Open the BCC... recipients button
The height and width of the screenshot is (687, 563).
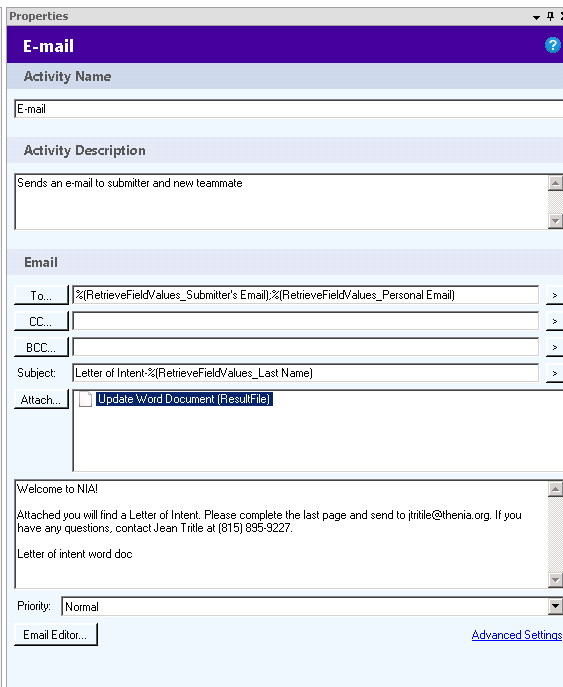(41, 347)
